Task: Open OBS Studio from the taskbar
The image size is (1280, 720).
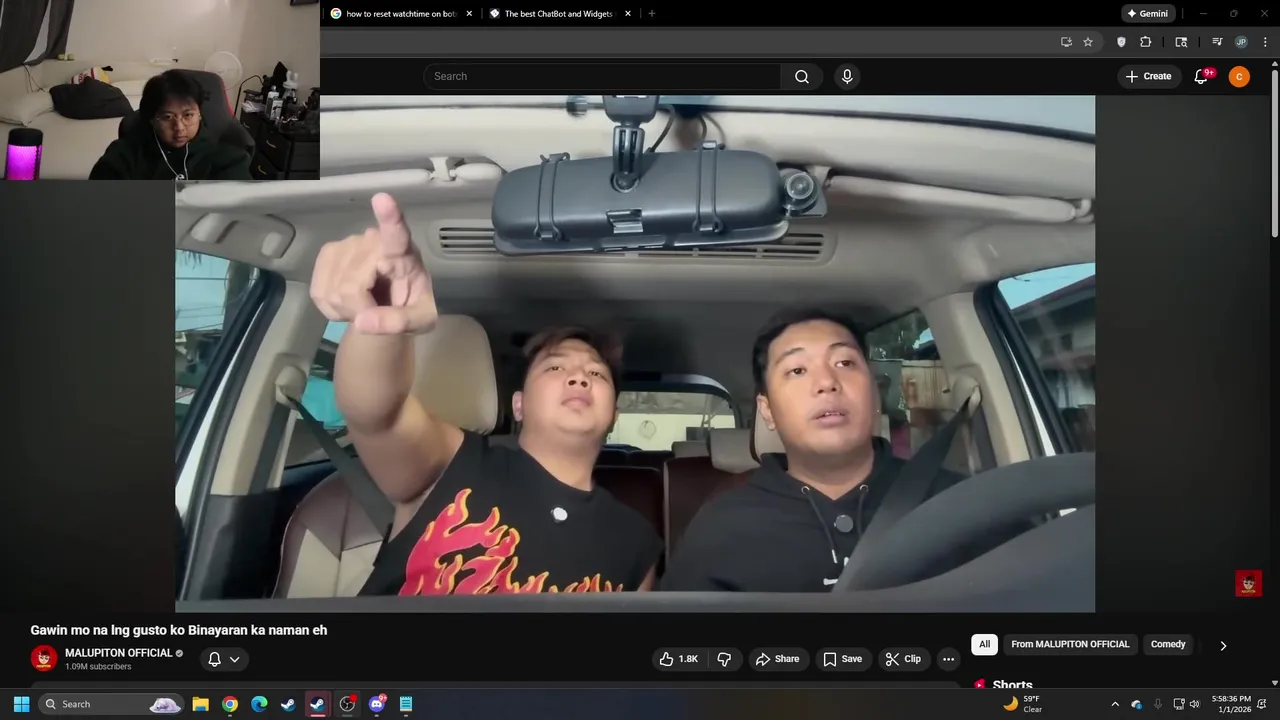Action: pos(347,704)
